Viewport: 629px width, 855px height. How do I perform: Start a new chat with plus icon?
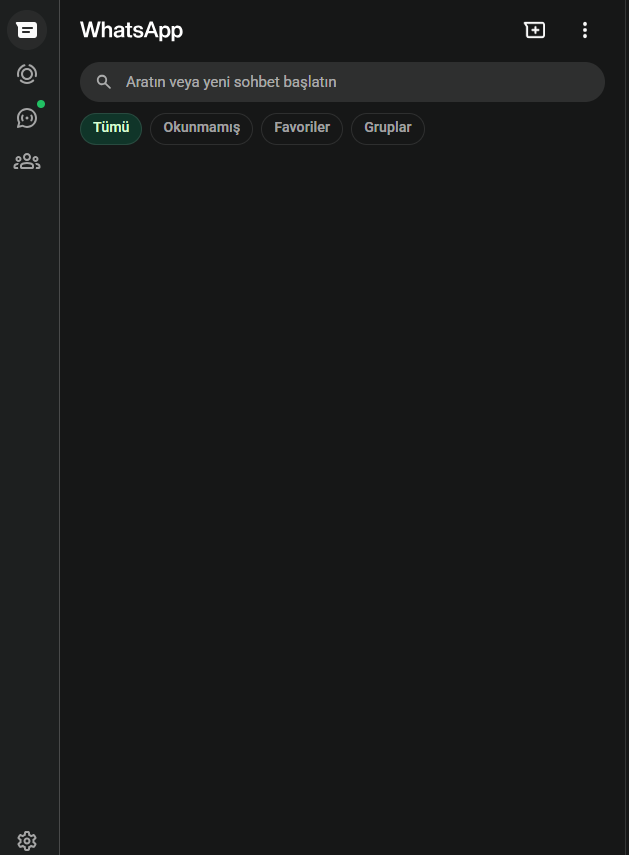(x=535, y=30)
